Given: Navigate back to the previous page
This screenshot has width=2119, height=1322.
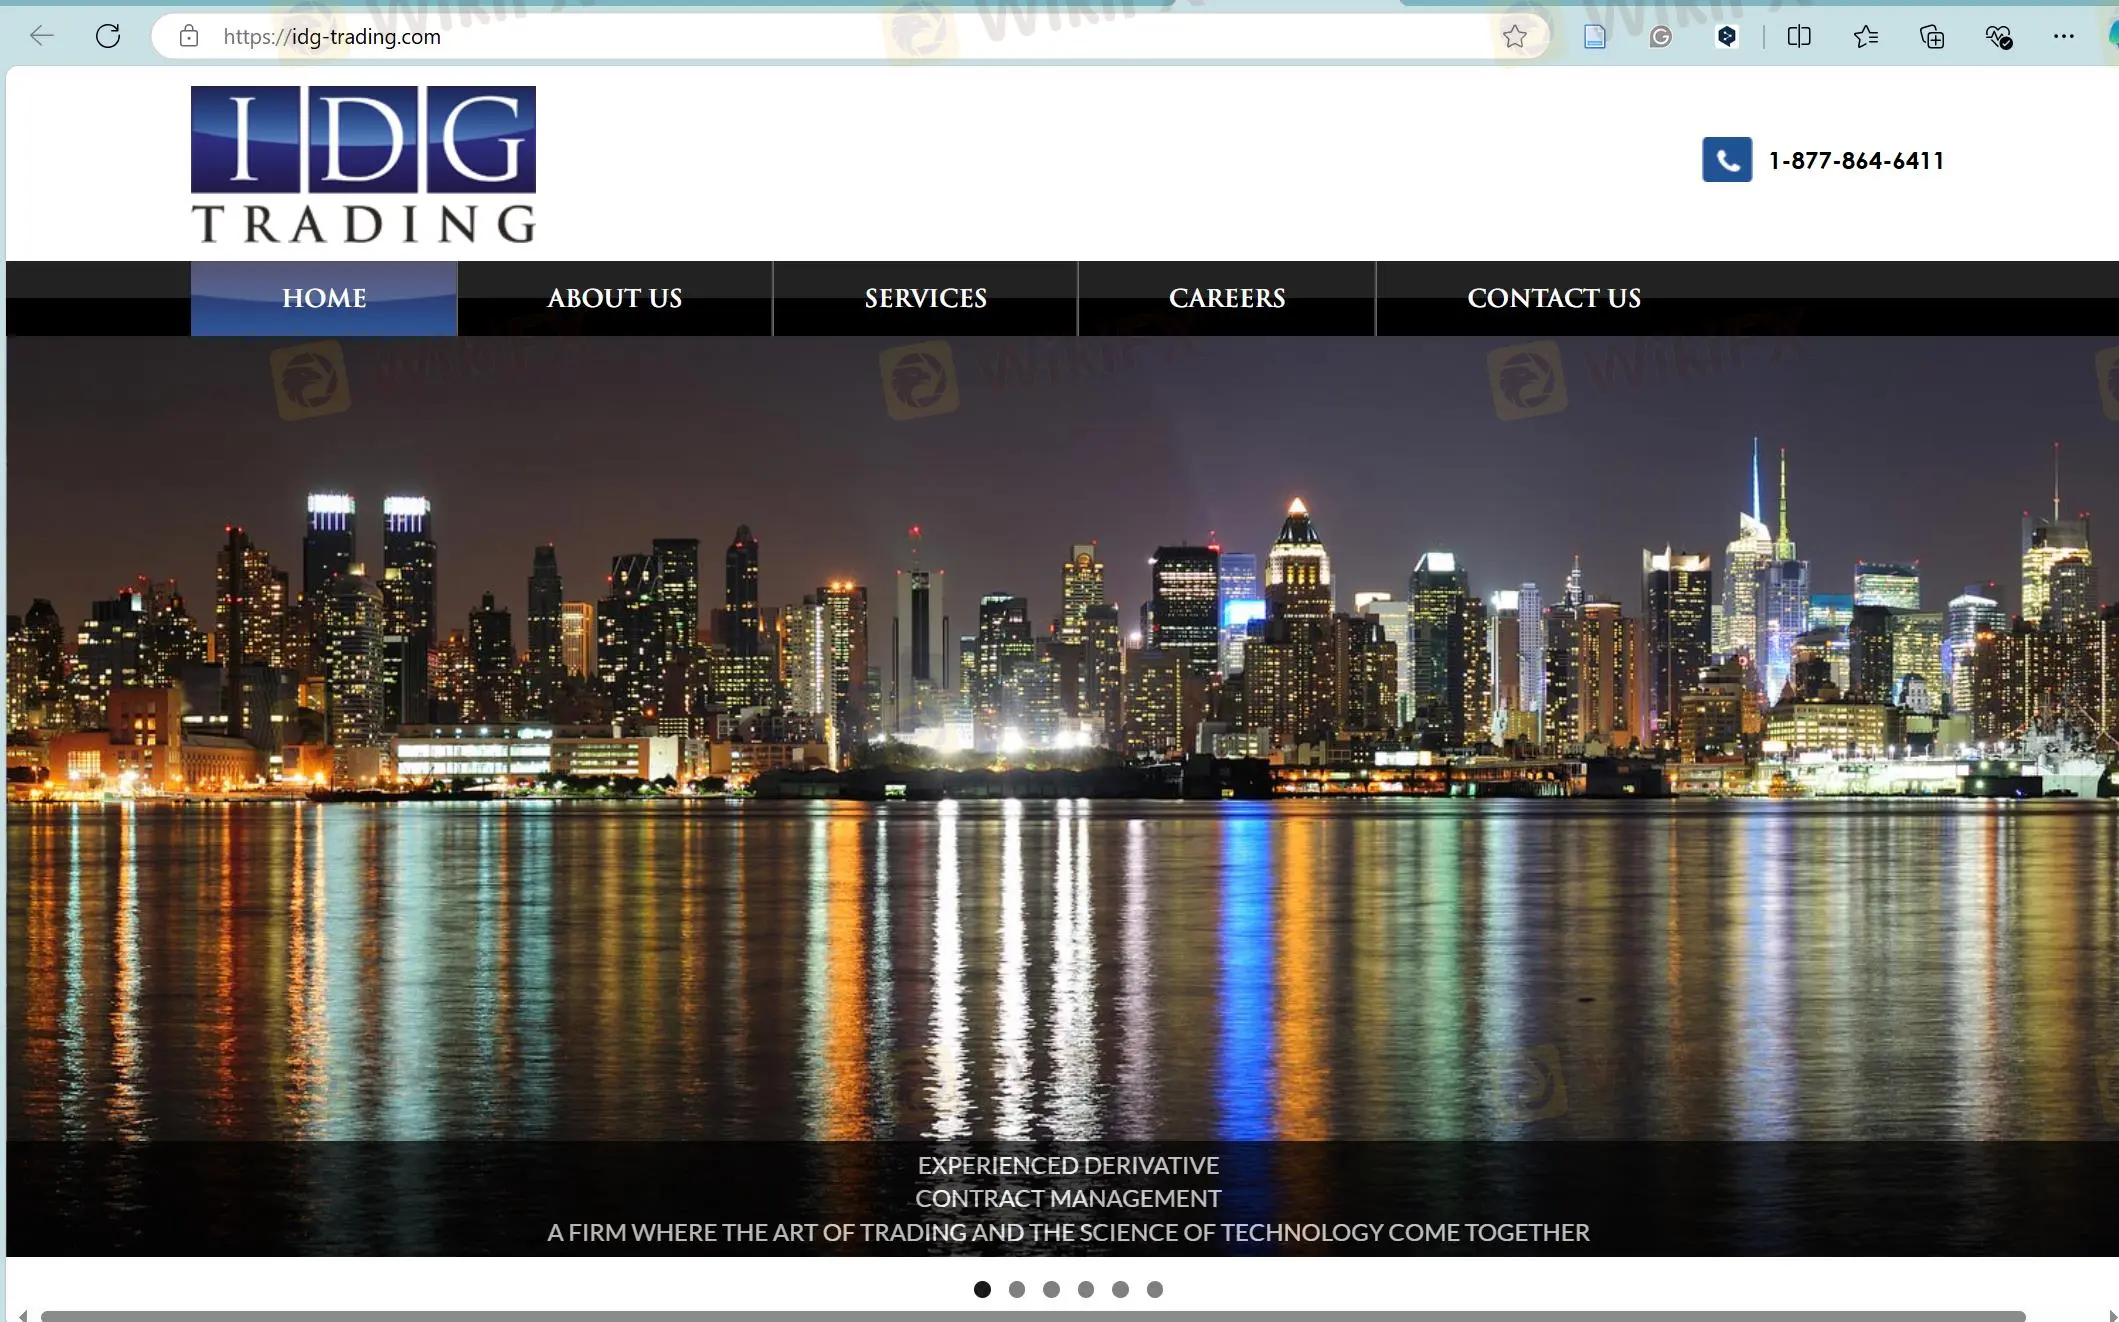Looking at the screenshot, I should 41,37.
